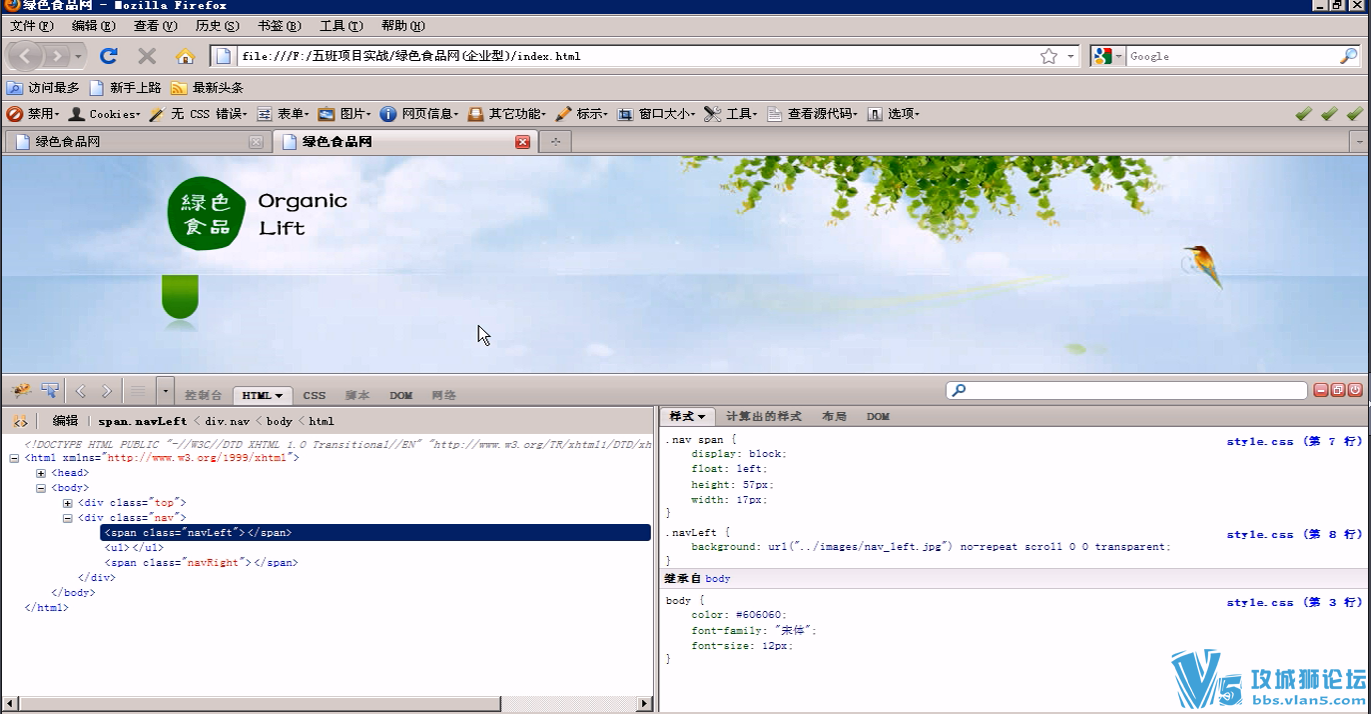Click the Firebug search input field

click(1127, 390)
